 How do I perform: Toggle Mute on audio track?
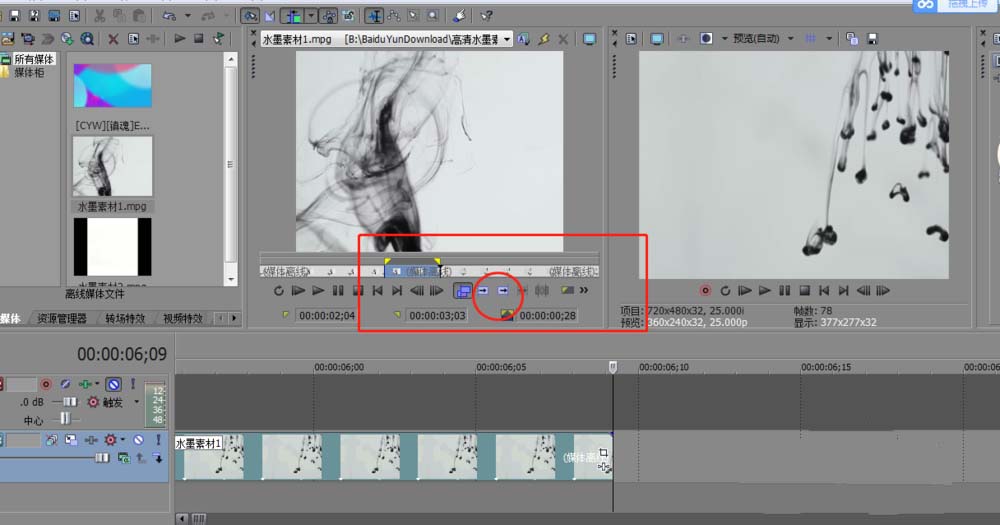114,384
